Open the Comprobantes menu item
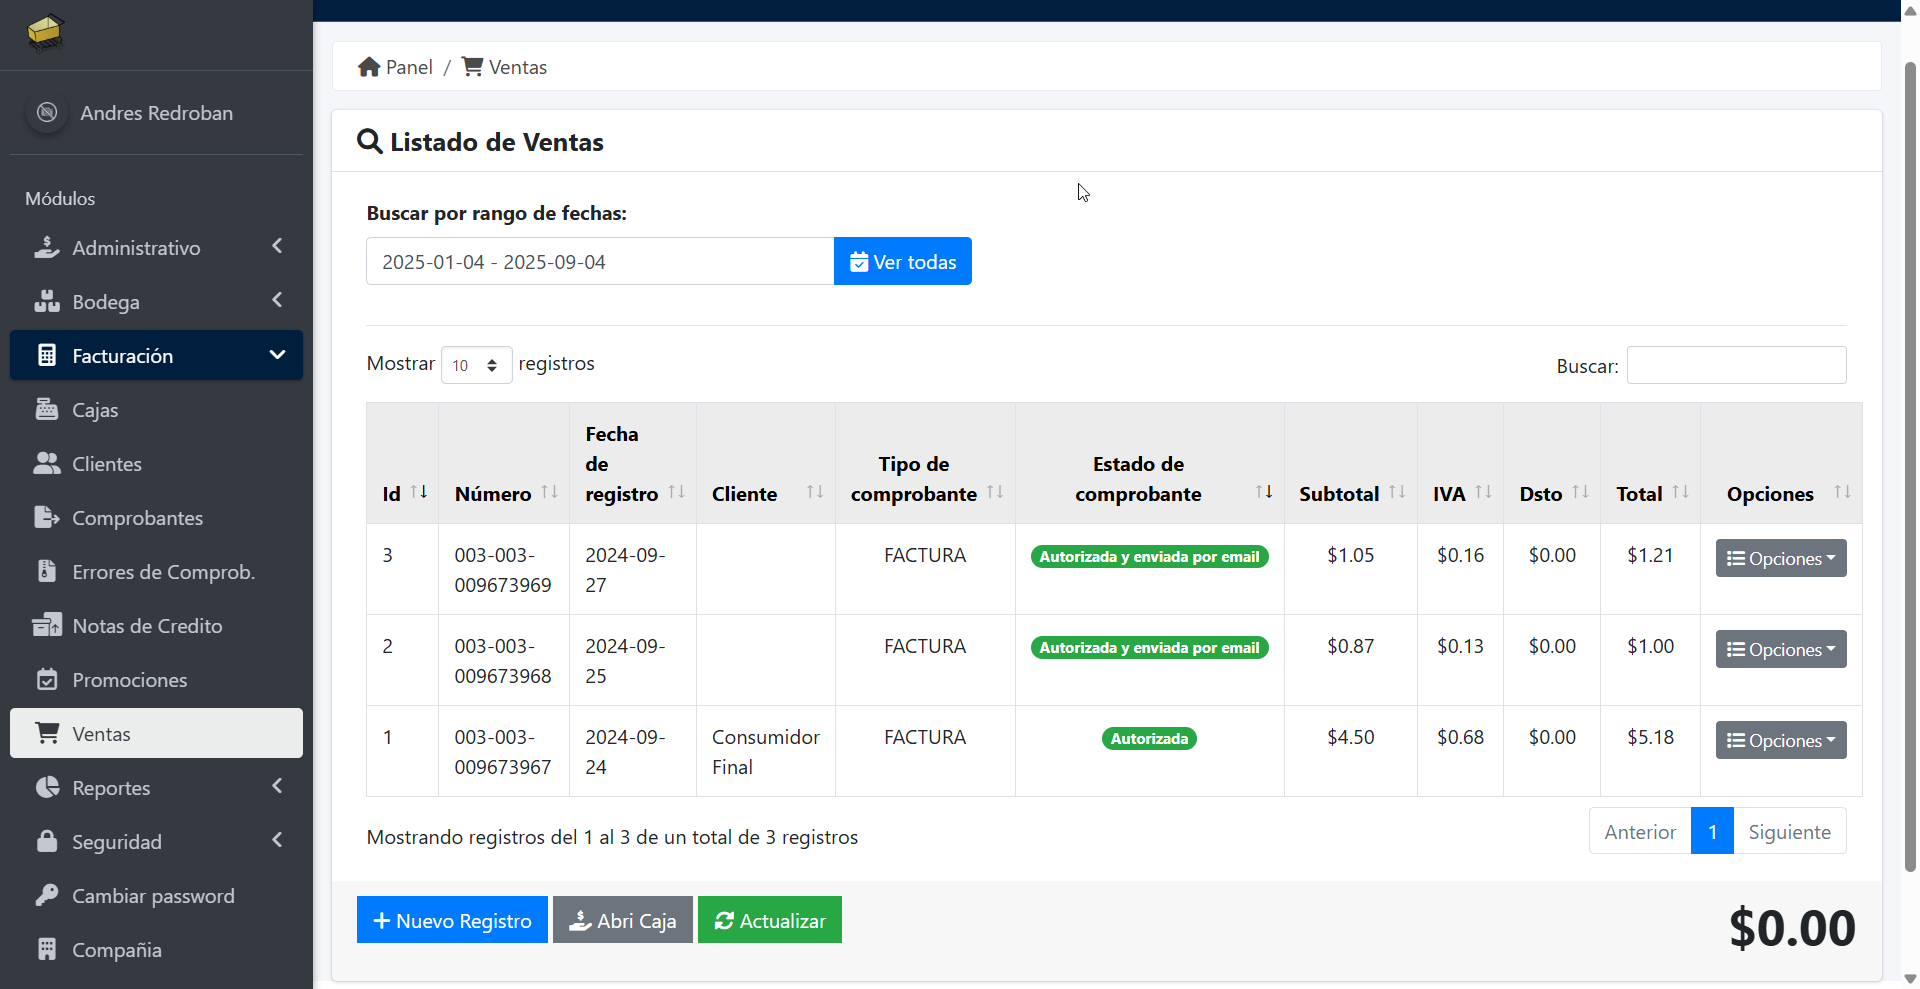This screenshot has width=1920, height=989. [137, 518]
